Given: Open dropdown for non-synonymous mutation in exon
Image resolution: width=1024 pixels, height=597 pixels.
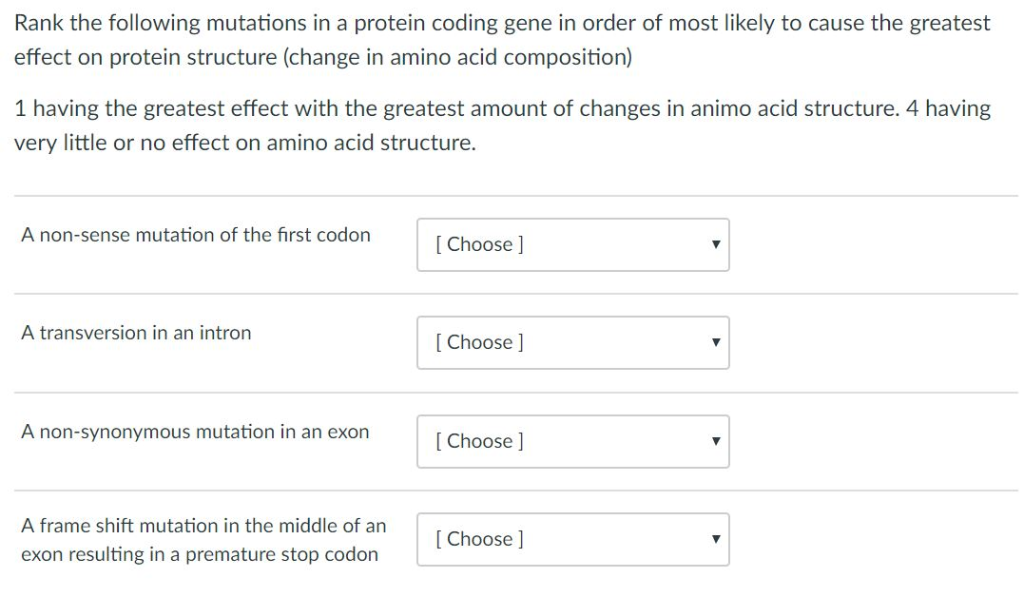Looking at the screenshot, I should click(572, 441).
